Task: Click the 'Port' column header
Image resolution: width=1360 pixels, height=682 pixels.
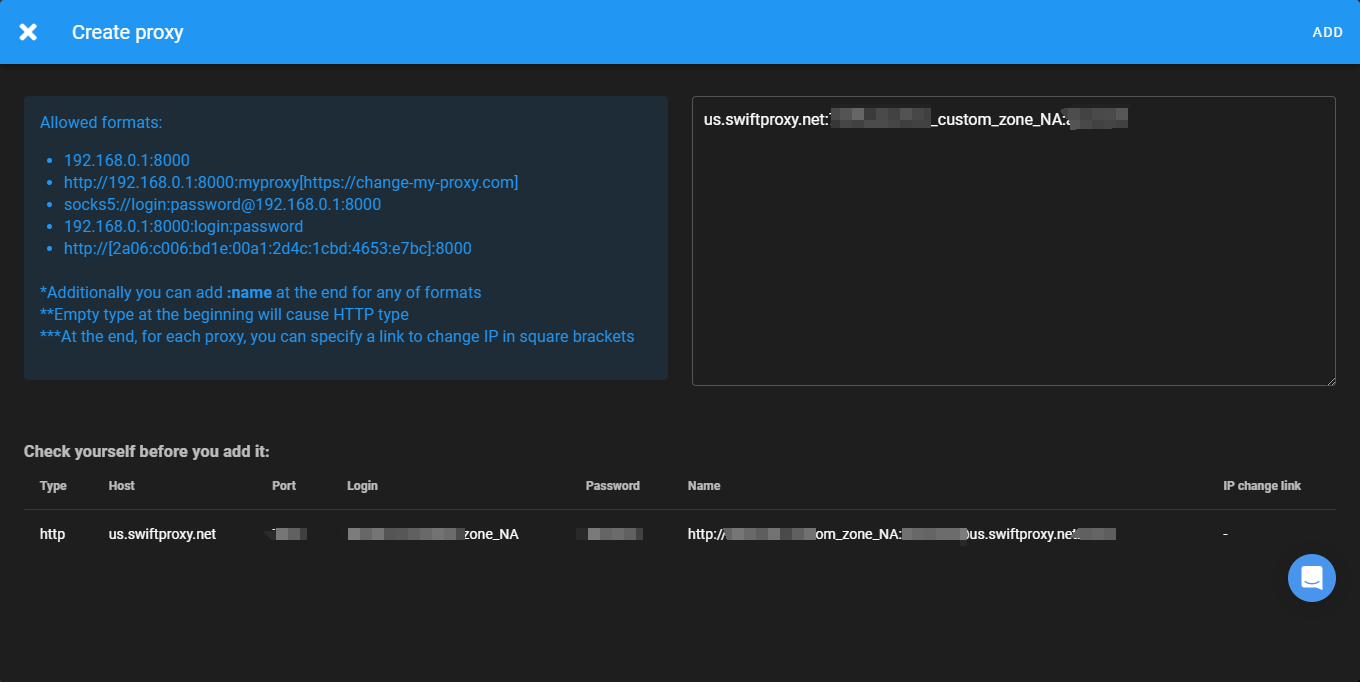Action: tap(284, 486)
